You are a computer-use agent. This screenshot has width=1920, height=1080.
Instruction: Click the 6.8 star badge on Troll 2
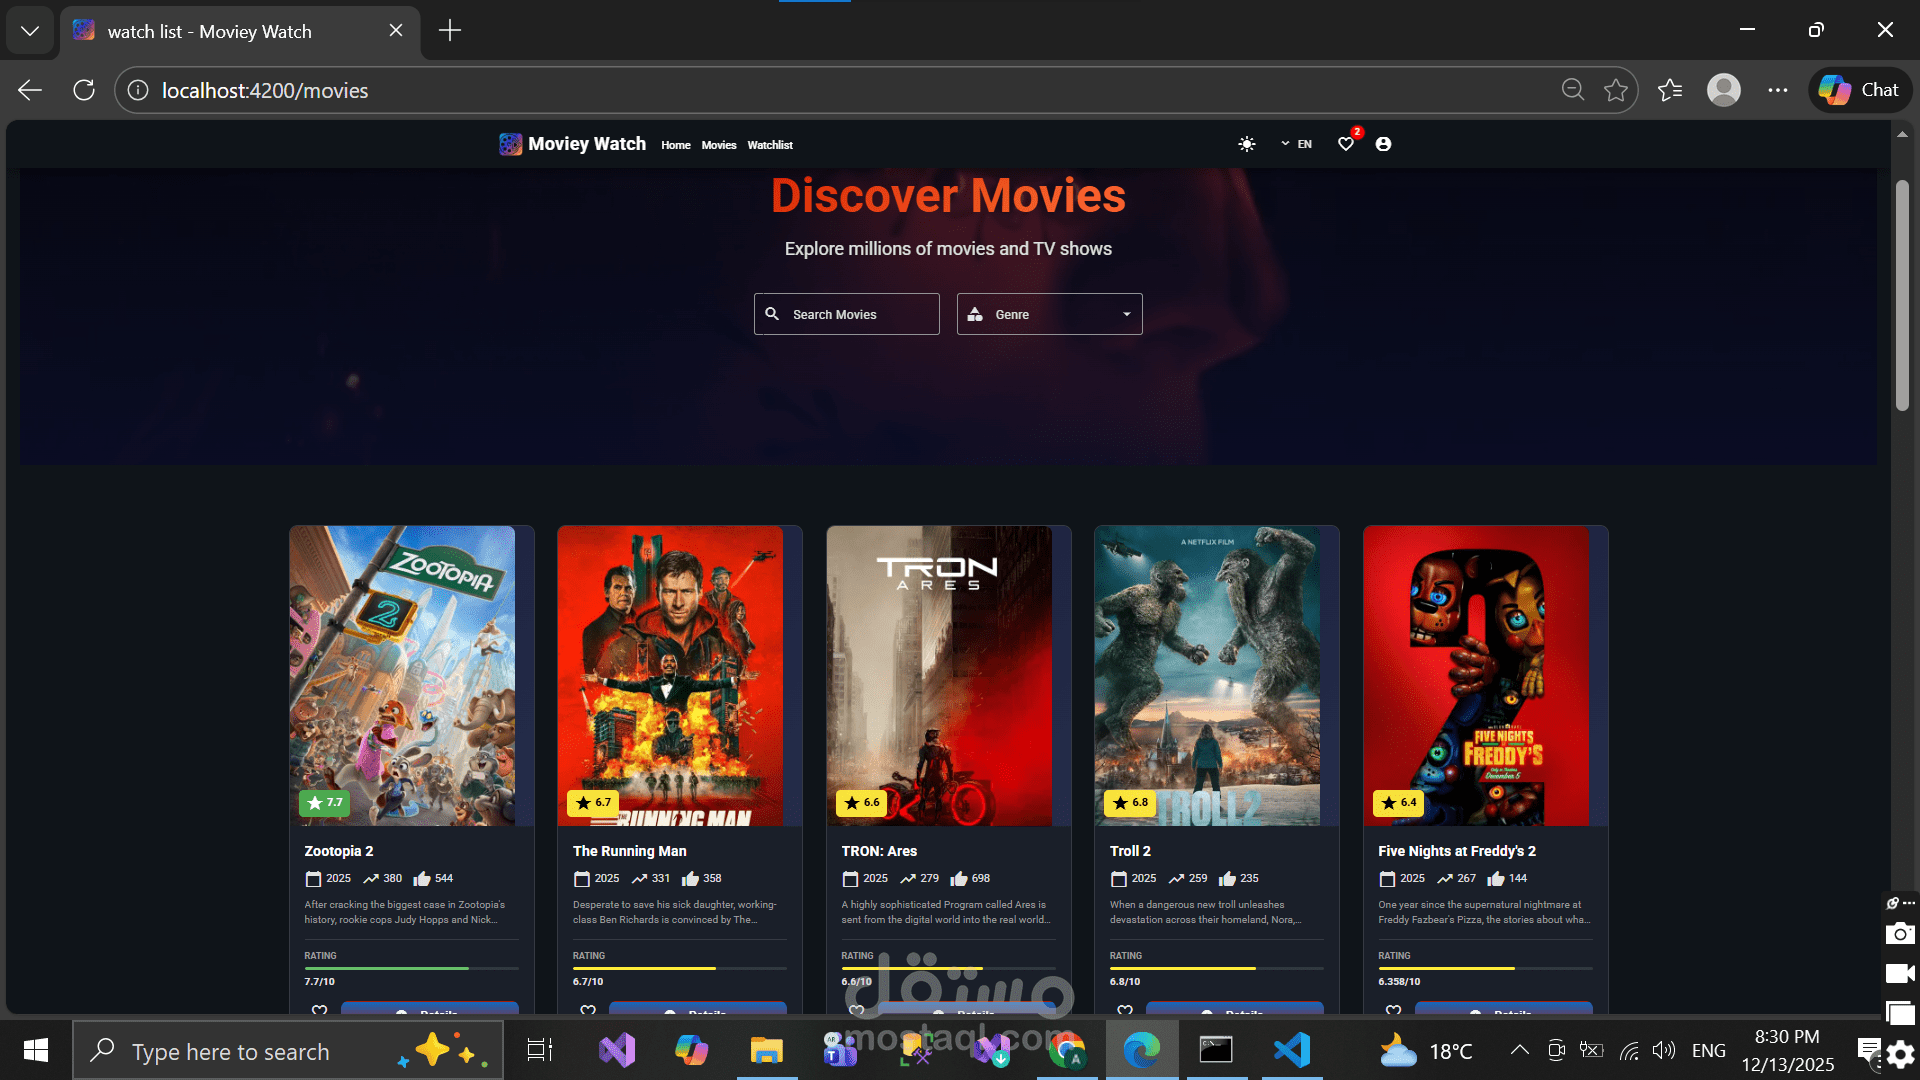click(1130, 803)
